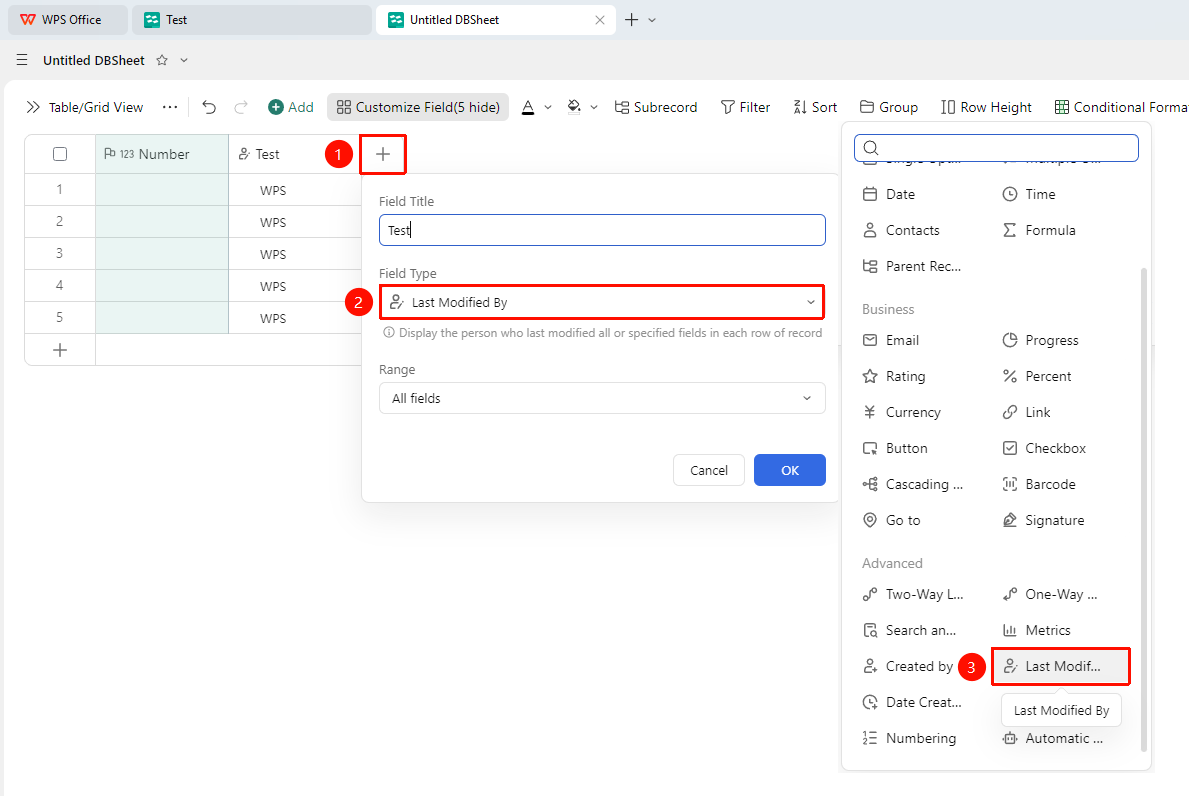The height and width of the screenshot is (796, 1189).
Task: Click the plus icon to add field
Action: coord(383,154)
